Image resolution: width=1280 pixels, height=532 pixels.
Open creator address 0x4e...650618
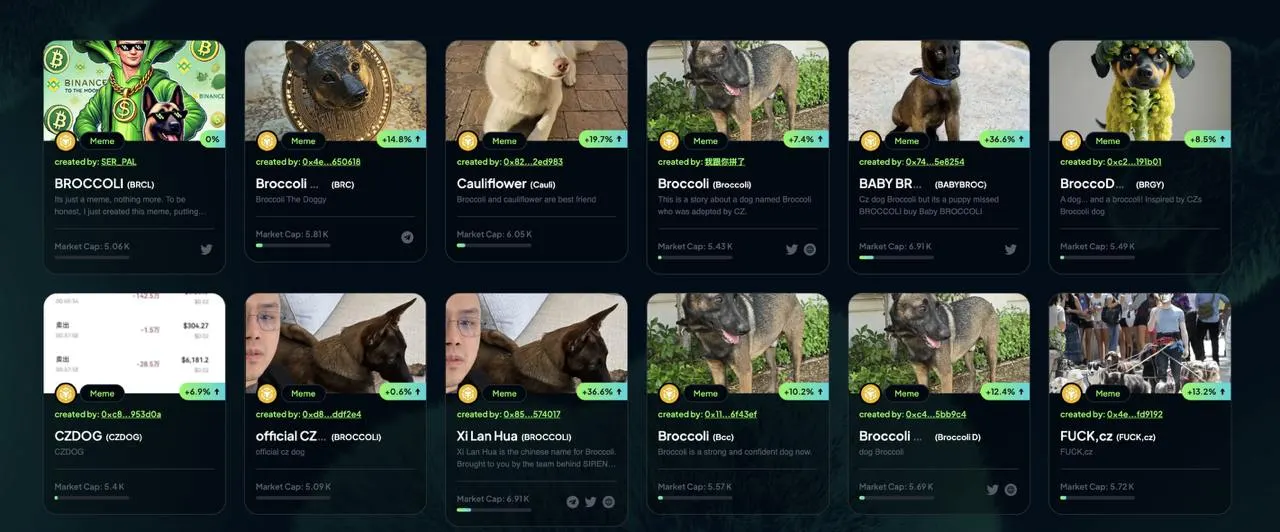[331, 162]
